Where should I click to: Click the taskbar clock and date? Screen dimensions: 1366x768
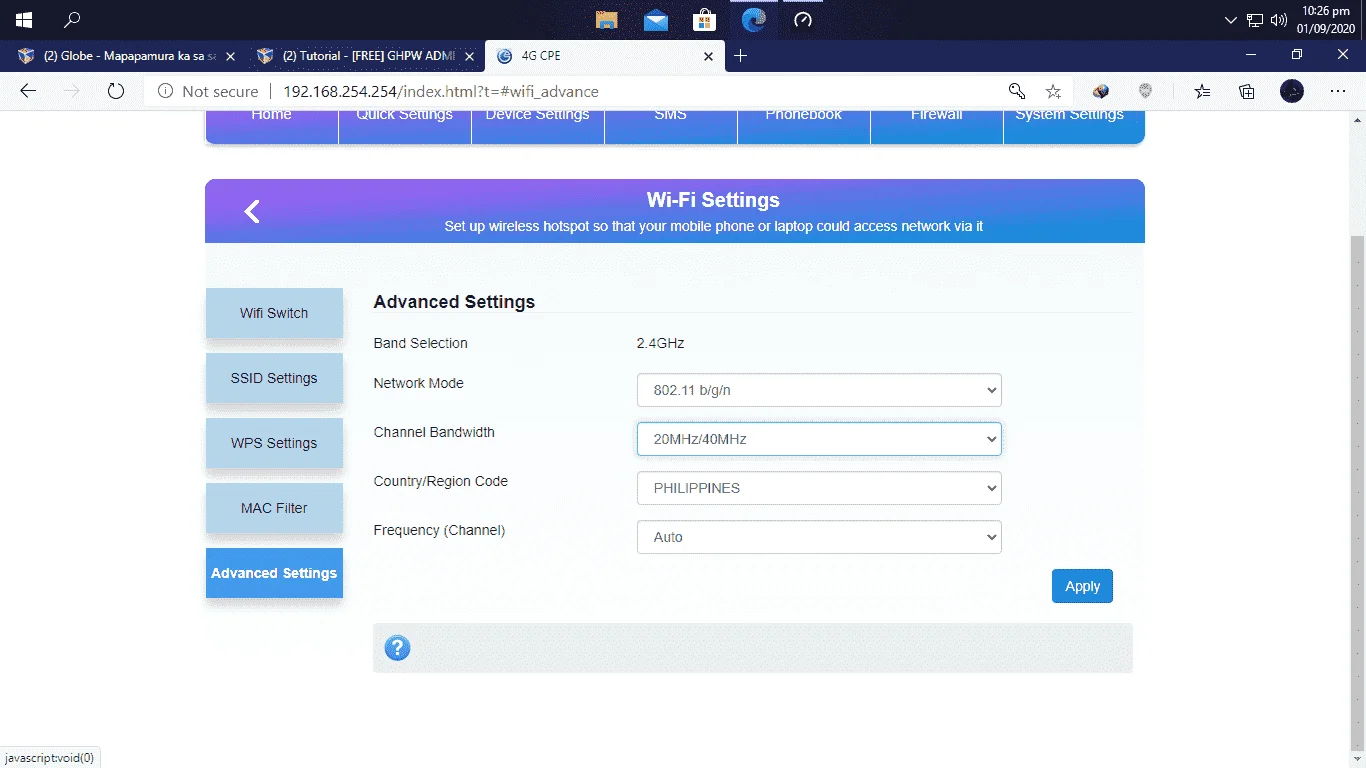point(1326,19)
